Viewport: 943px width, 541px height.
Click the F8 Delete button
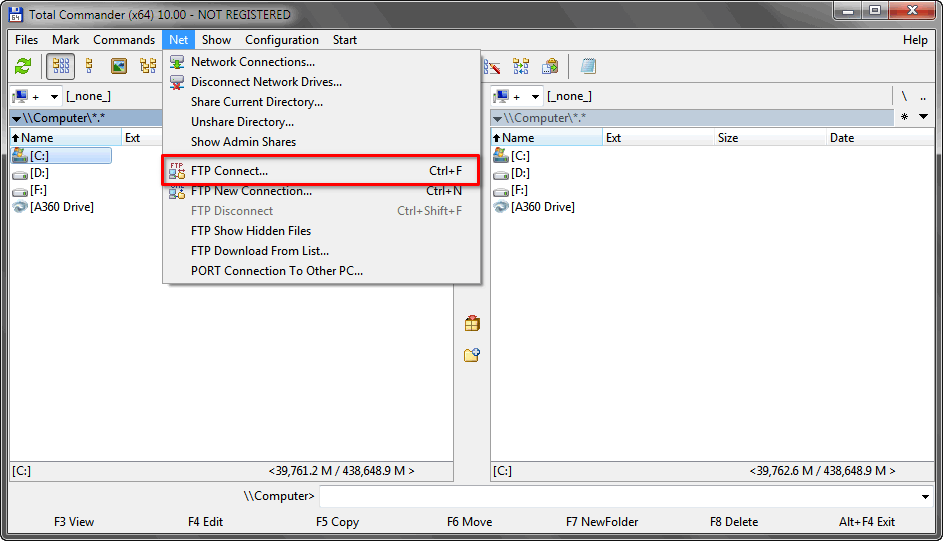tap(734, 522)
